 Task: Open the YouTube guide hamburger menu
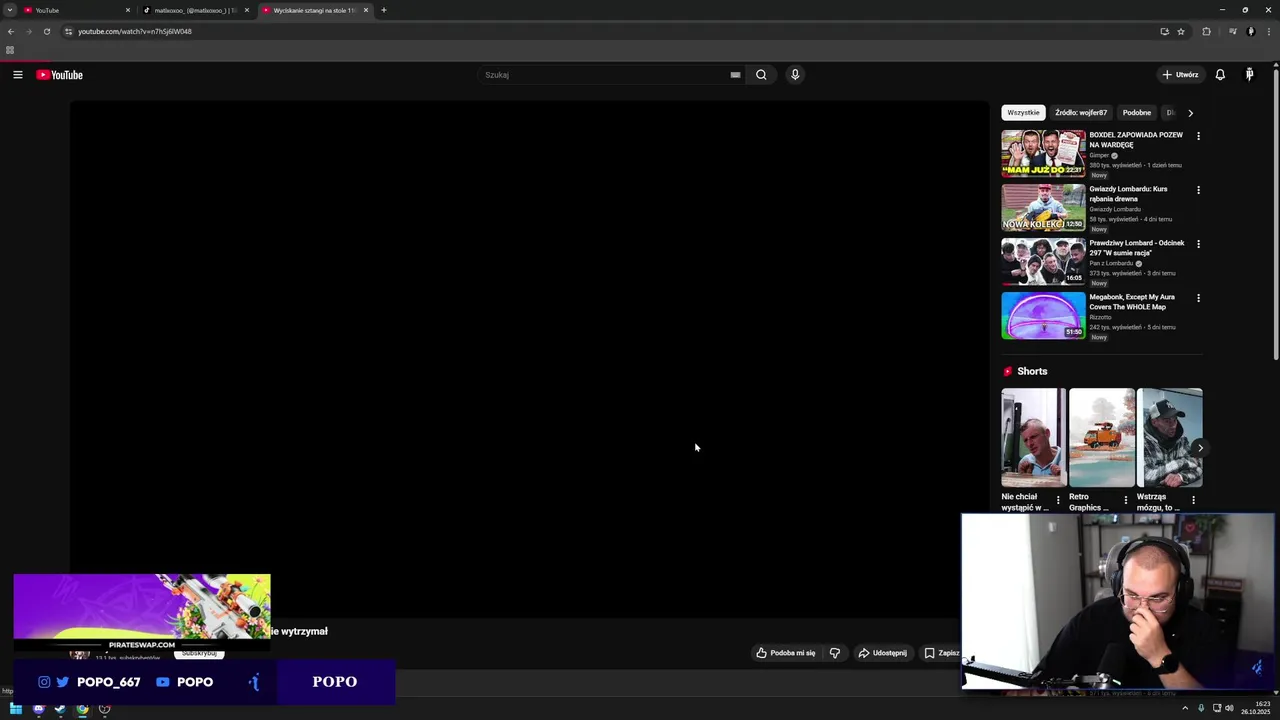click(17, 75)
